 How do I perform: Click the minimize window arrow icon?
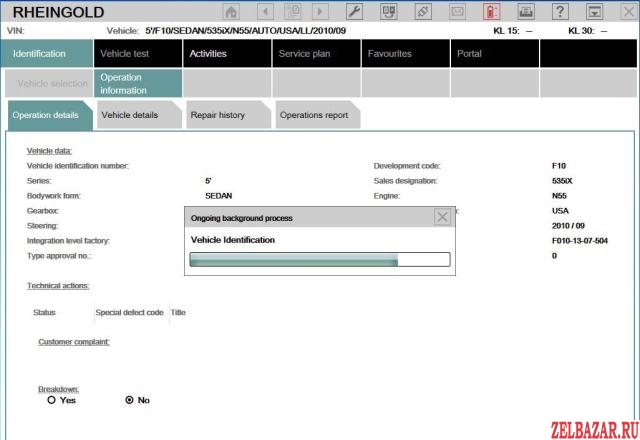click(594, 11)
